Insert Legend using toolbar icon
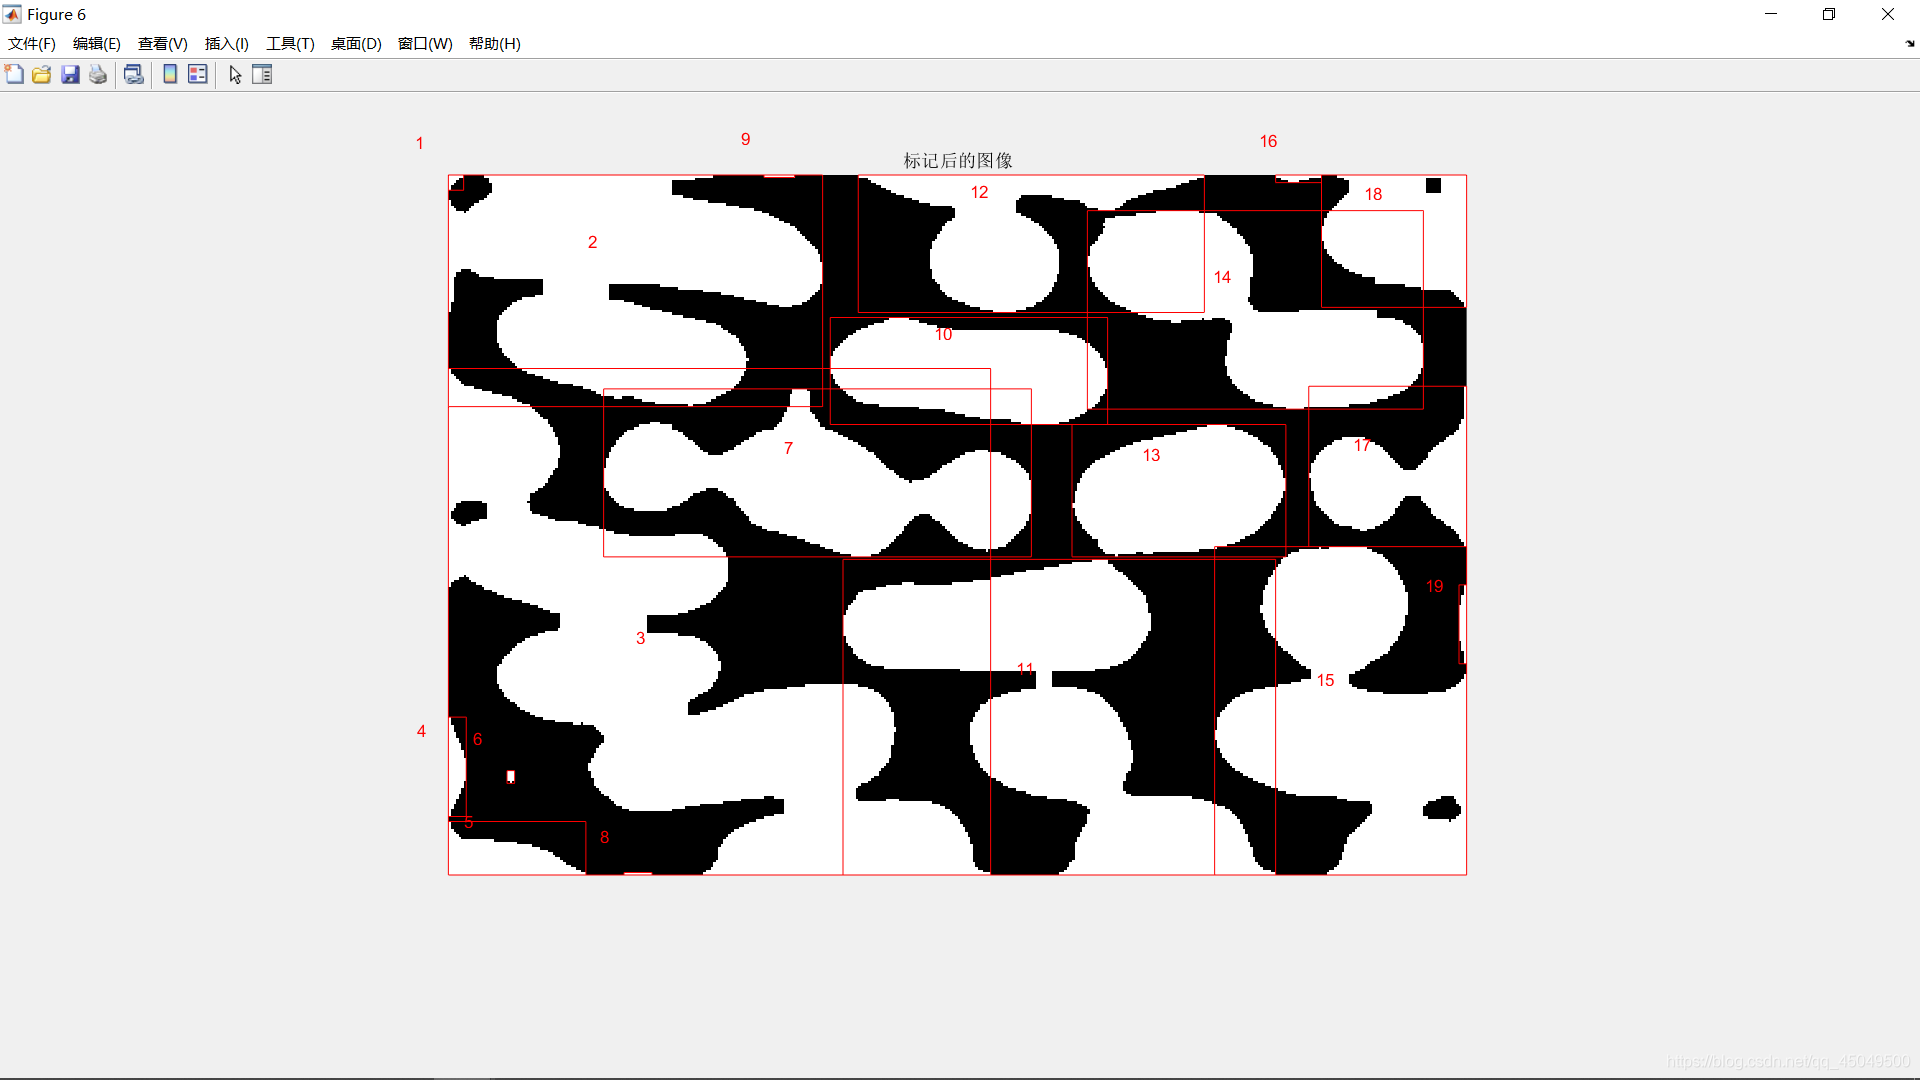Screen dimensions: 1920x1080 198,74
